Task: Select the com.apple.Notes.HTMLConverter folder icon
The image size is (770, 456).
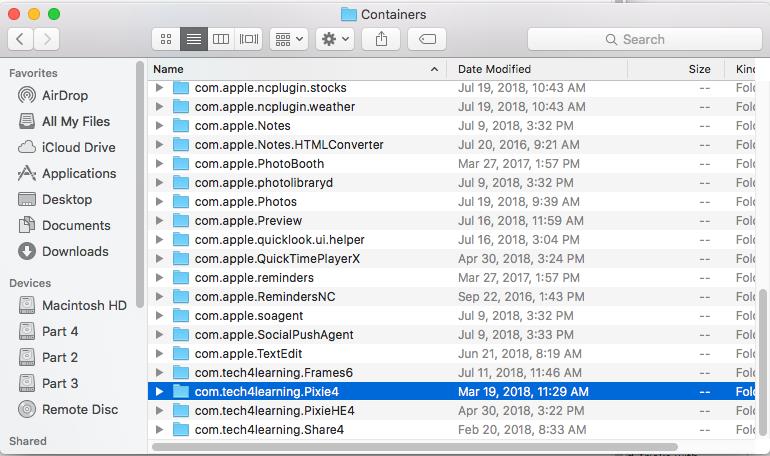Action: pyautogui.click(x=181, y=145)
